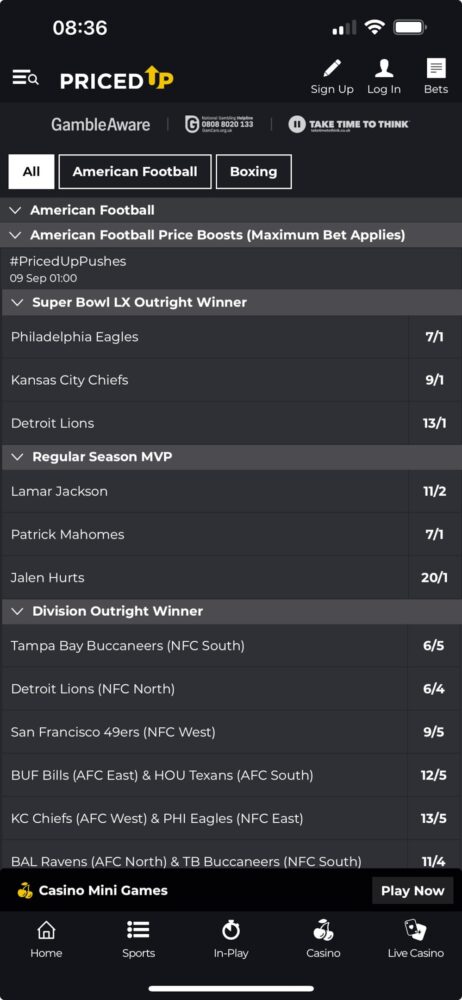The width and height of the screenshot is (462, 1000).
Task: Select Philadelphia Eagles 7/1 odds
Action: (x=434, y=337)
